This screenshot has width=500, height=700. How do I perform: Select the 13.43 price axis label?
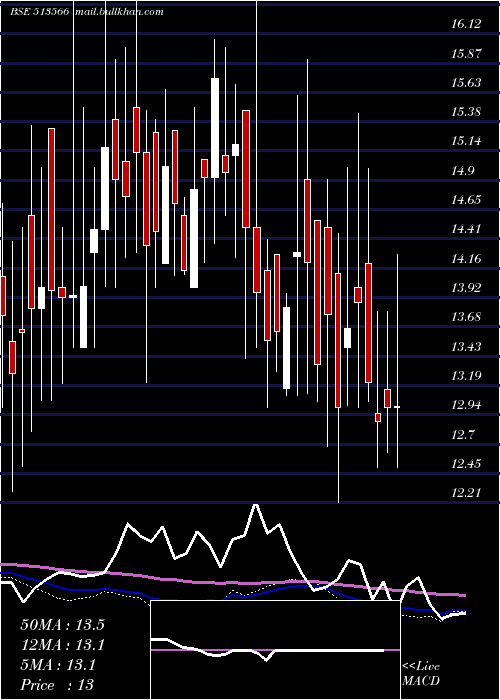tap(466, 346)
